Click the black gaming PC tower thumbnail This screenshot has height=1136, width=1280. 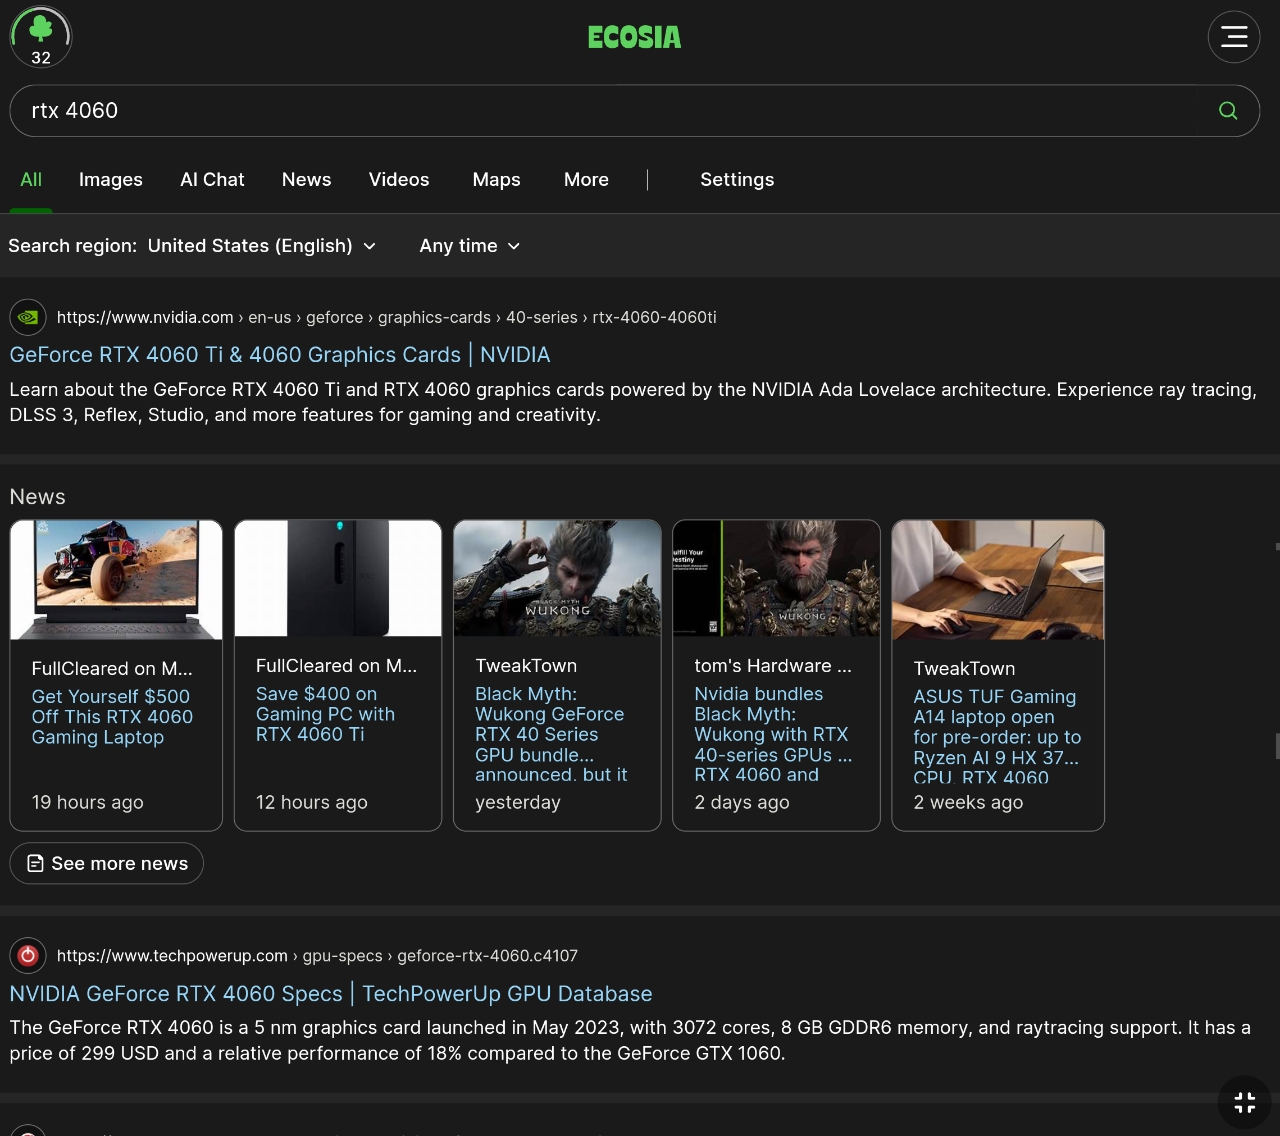pyautogui.click(x=338, y=578)
